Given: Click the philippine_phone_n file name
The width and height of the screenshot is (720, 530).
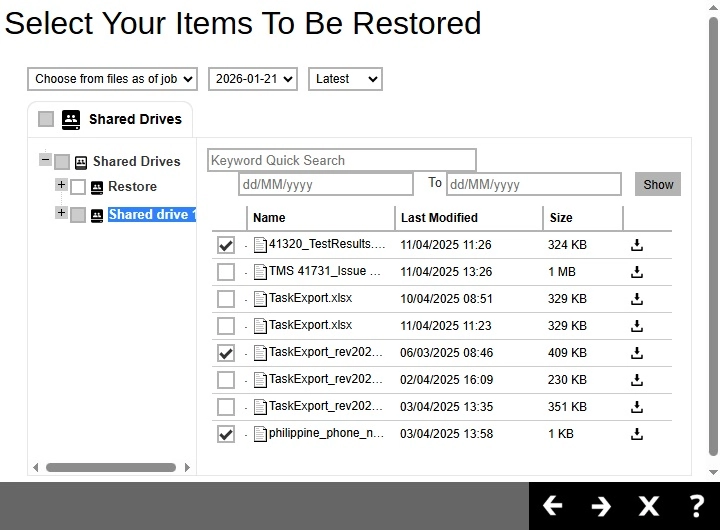Looking at the screenshot, I should (x=326, y=433).
